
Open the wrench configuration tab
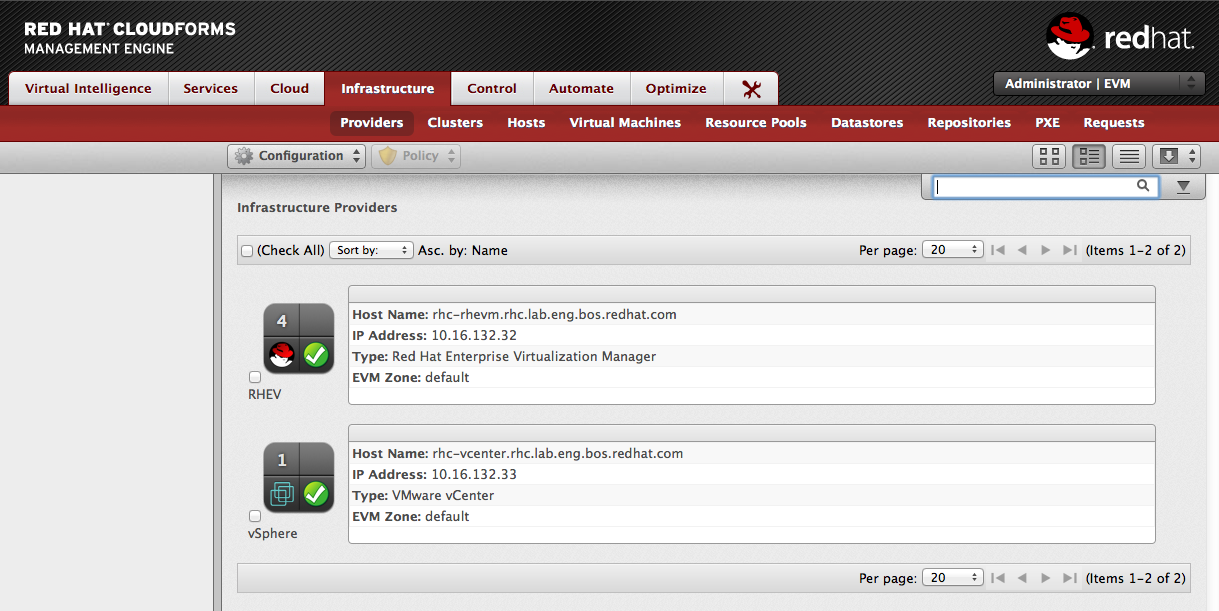(752, 89)
